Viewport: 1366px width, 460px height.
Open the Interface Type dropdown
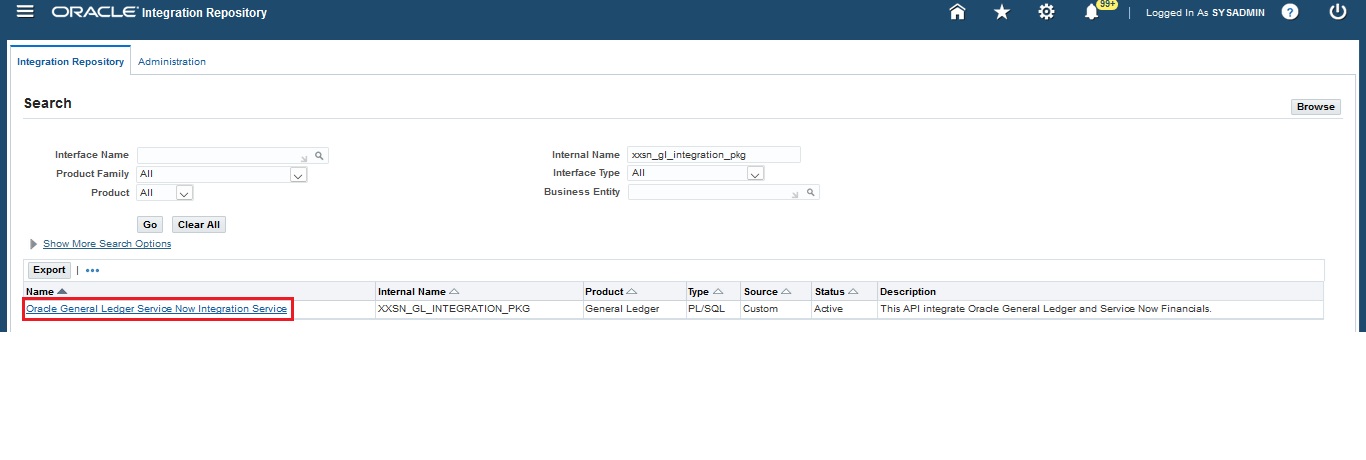[696, 173]
